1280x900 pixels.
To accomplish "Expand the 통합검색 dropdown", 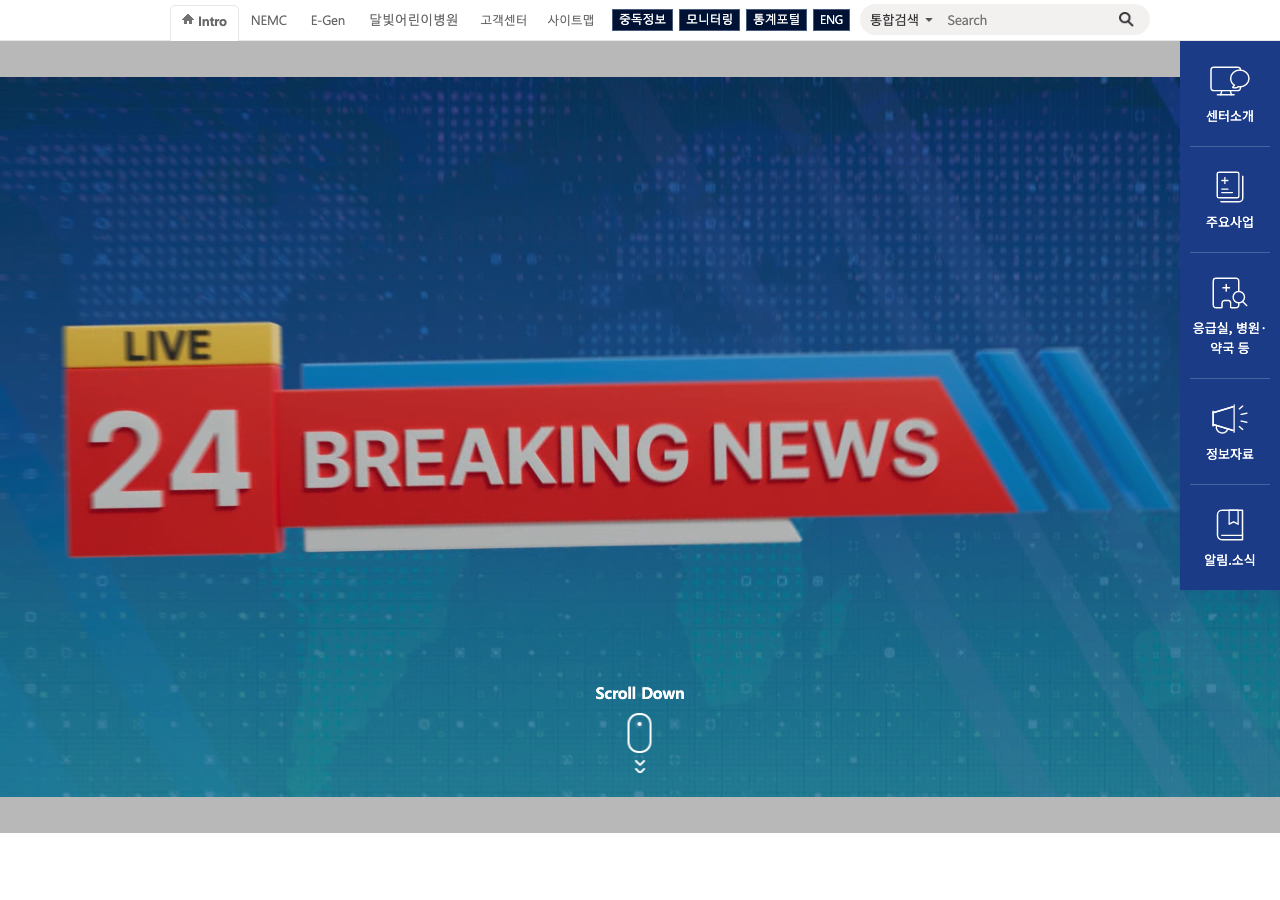I will (901, 19).
